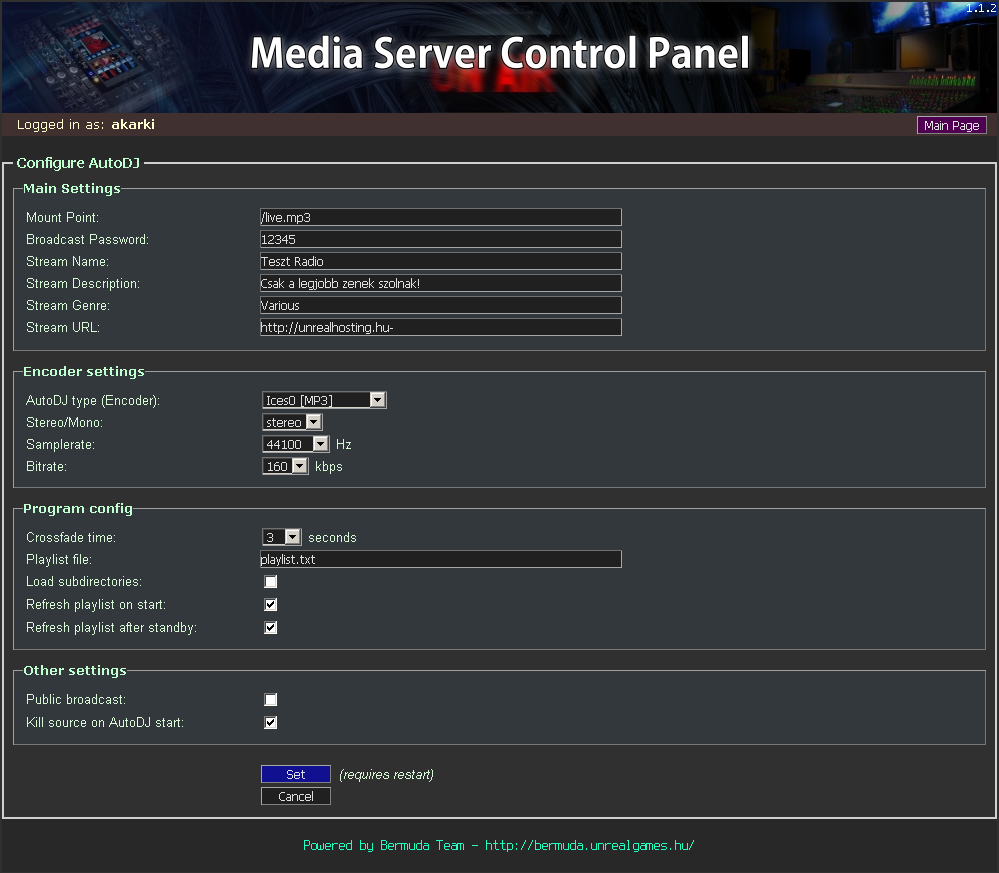Disable Kill source on AutoDJ start
This screenshot has height=873, width=999.
pos(270,722)
